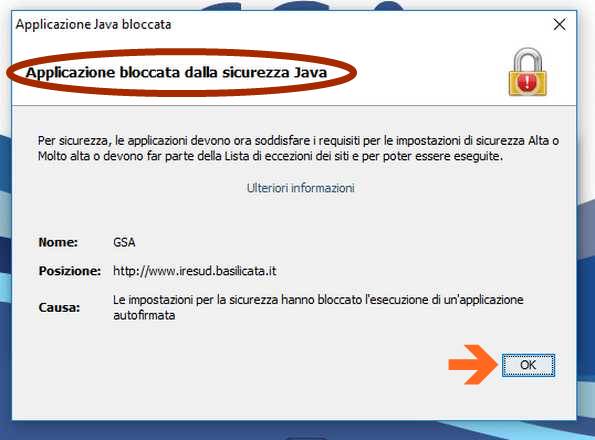Viewport: 595px width, 440px height.
Task: Click the line starting Molto alta o devono
Action: (x=270, y=156)
